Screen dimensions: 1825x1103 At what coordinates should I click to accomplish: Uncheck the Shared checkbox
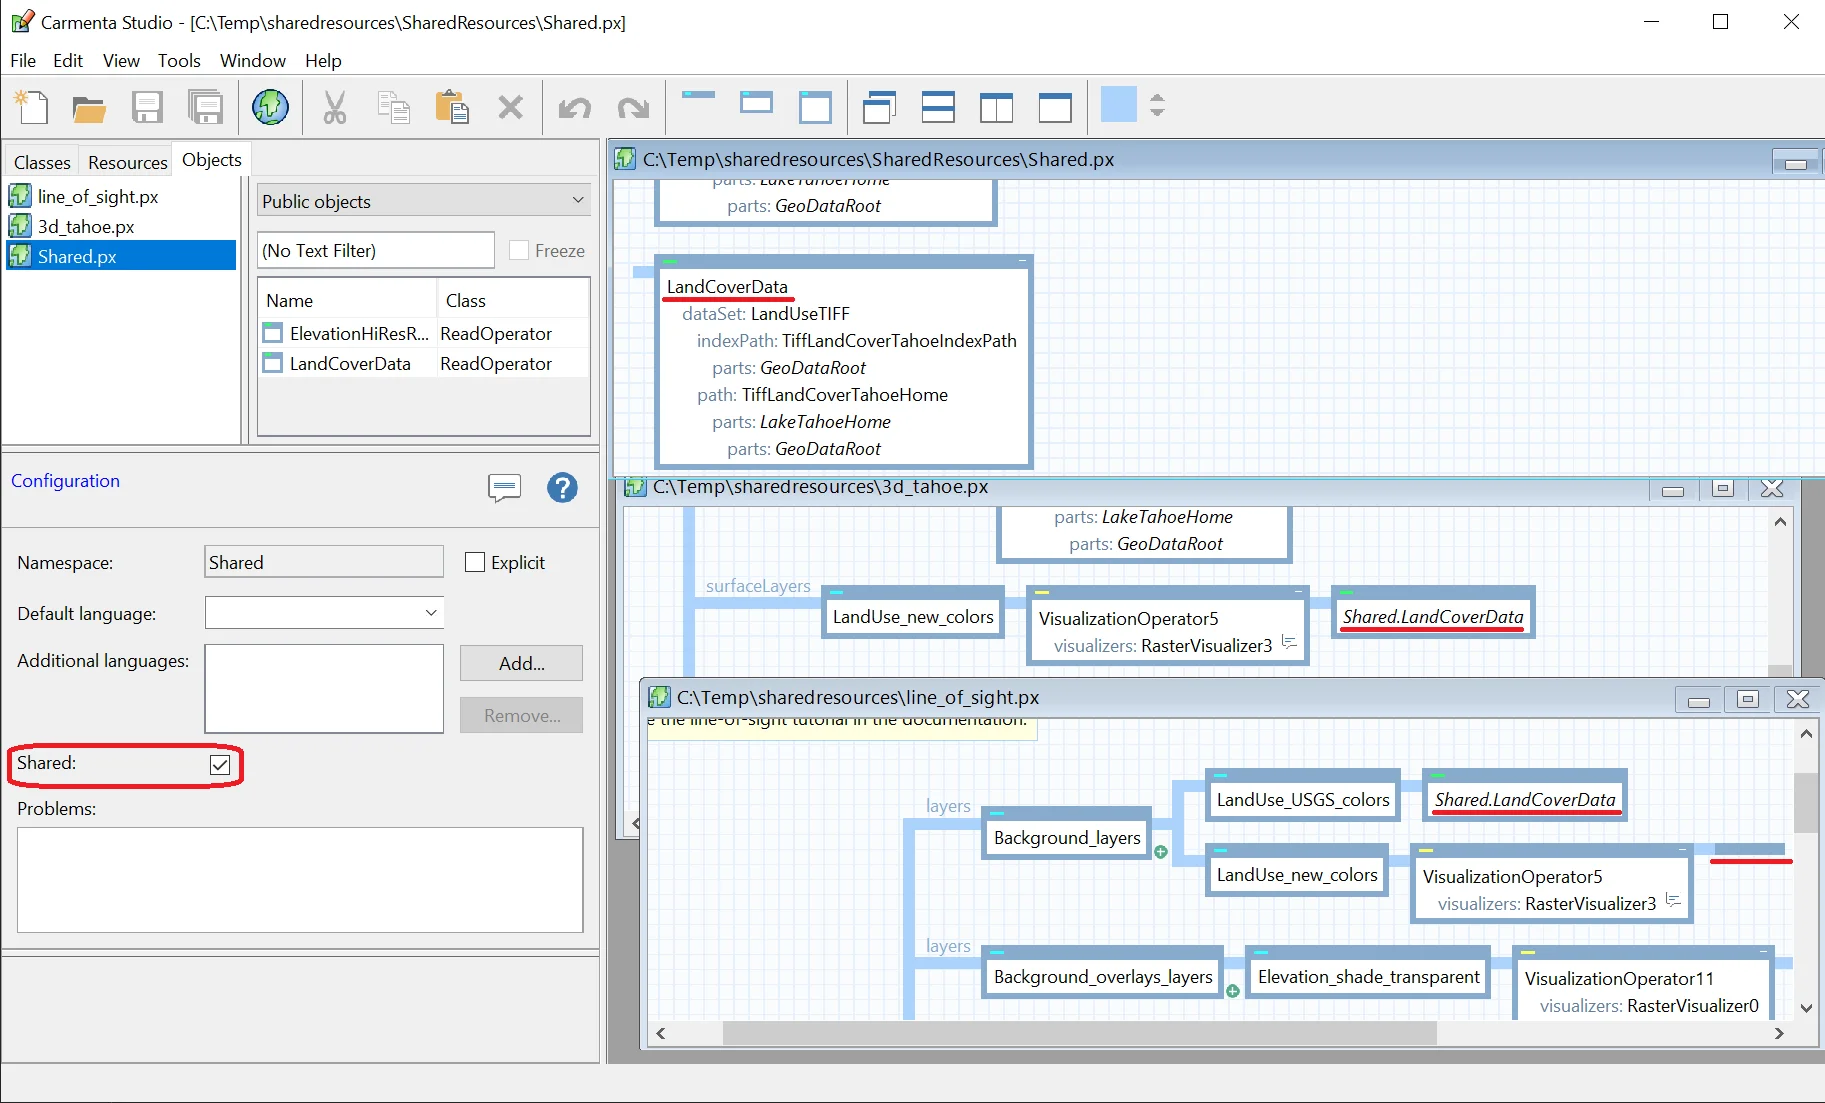tap(220, 765)
